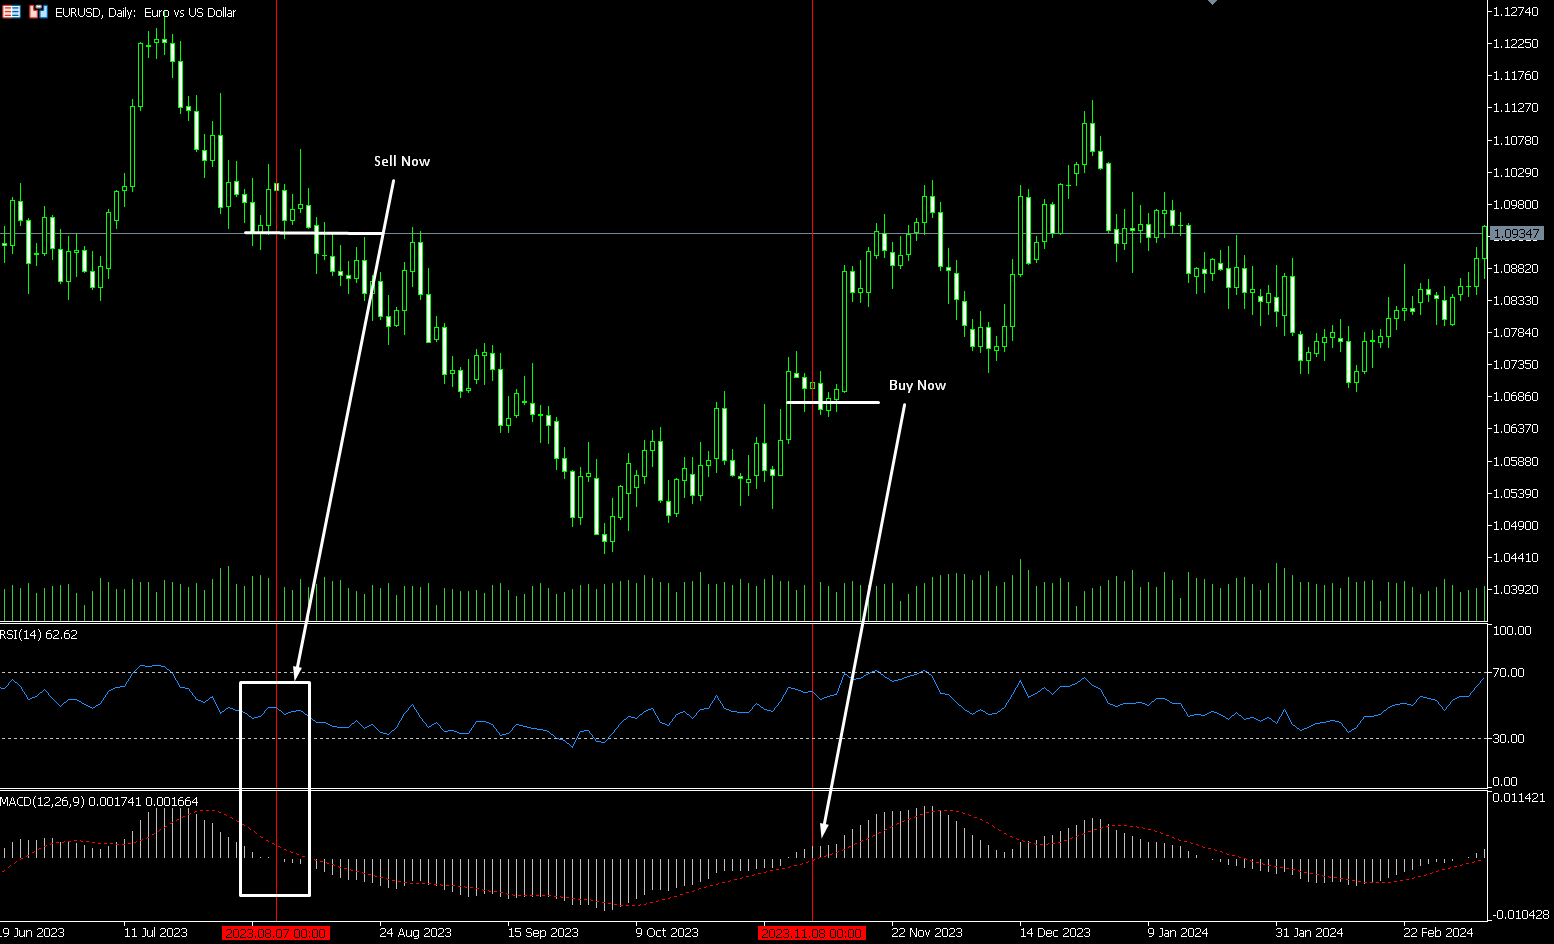Viewport: 1554px width, 944px height.
Task: Click the current price label 1.09347
Action: click(x=1516, y=234)
